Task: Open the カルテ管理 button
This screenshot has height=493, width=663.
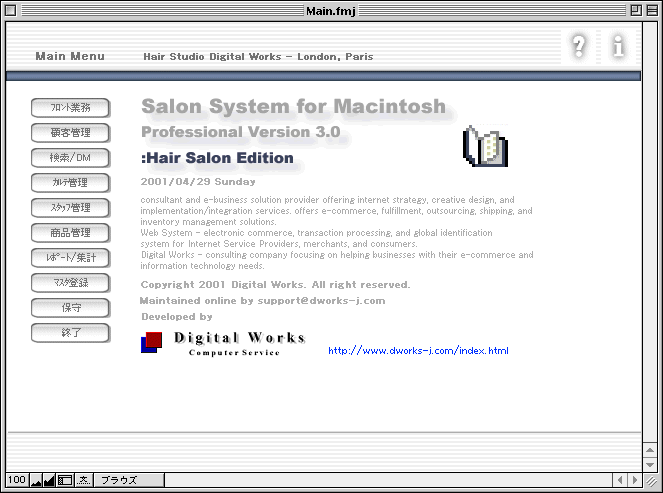Action: click(x=71, y=183)
